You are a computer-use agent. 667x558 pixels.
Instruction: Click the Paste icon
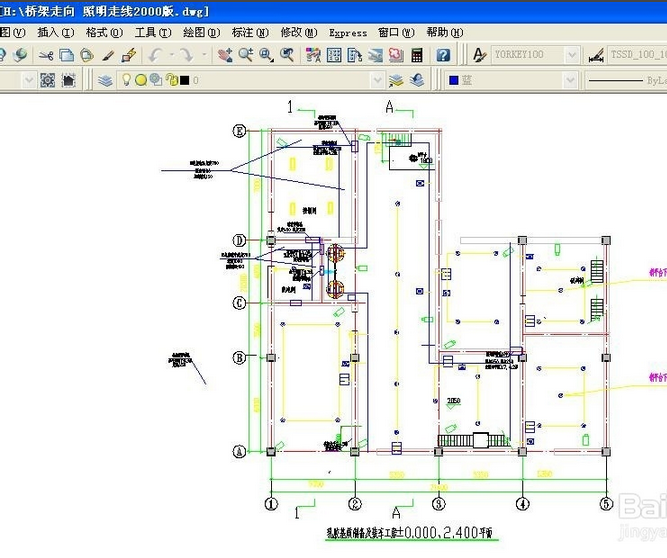[87, 55]
